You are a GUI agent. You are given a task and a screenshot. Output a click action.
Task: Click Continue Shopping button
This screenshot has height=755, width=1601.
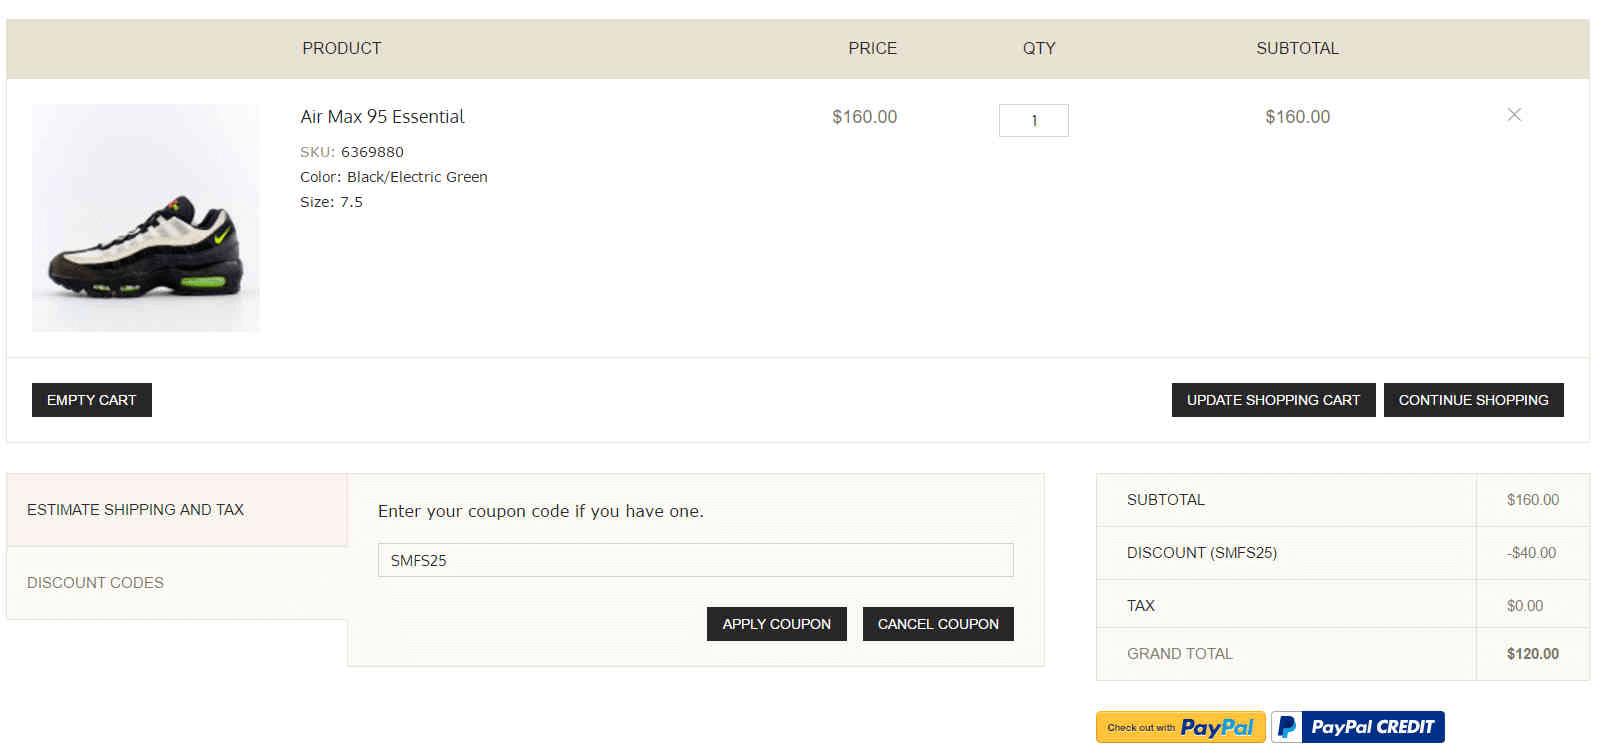click(x=1473, y=400)
